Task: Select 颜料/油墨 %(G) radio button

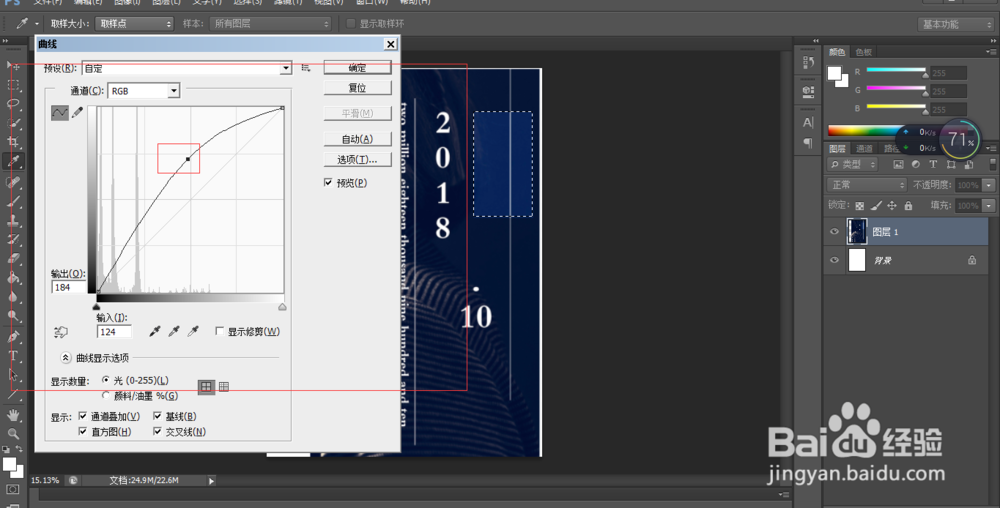Action: [x=106, y=395]
